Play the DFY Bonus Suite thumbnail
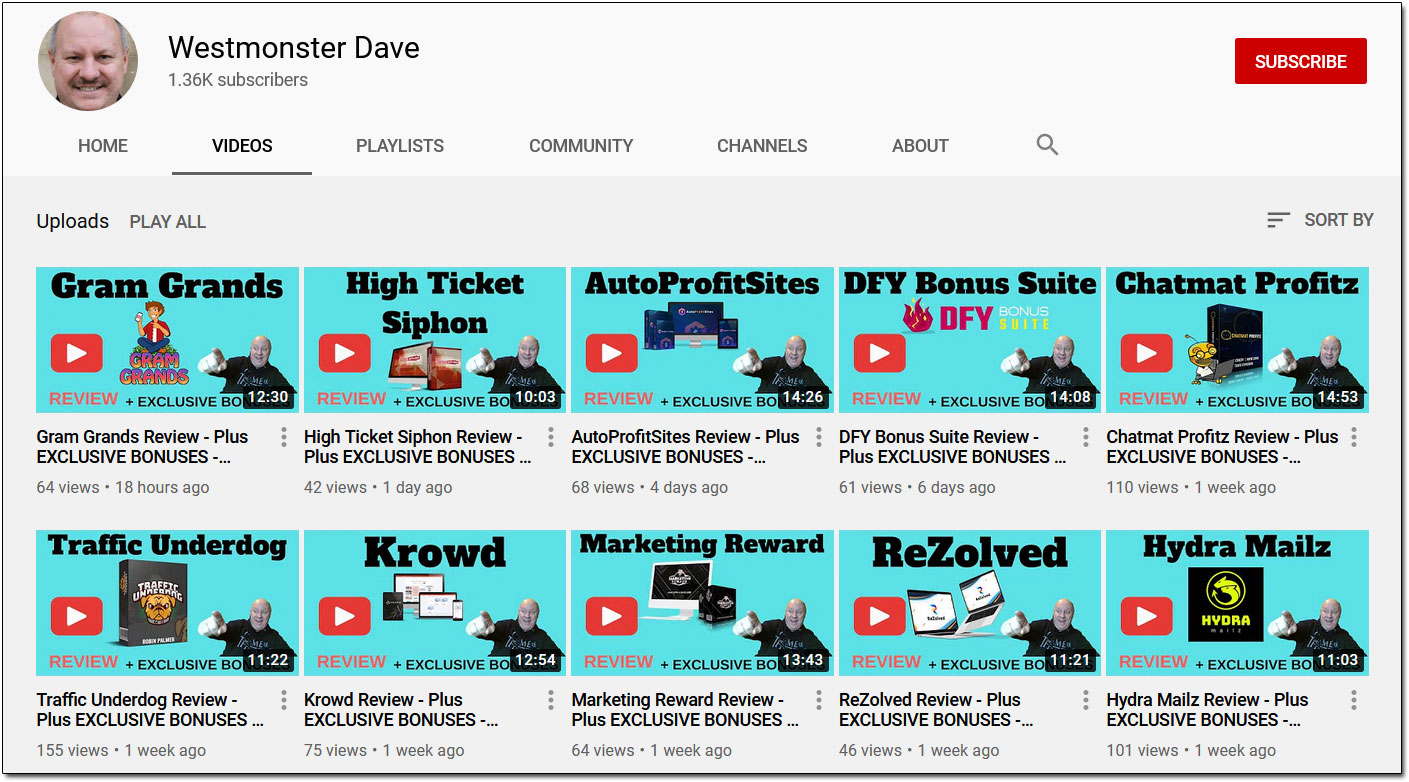1409x782 pixels. point(970,340)
